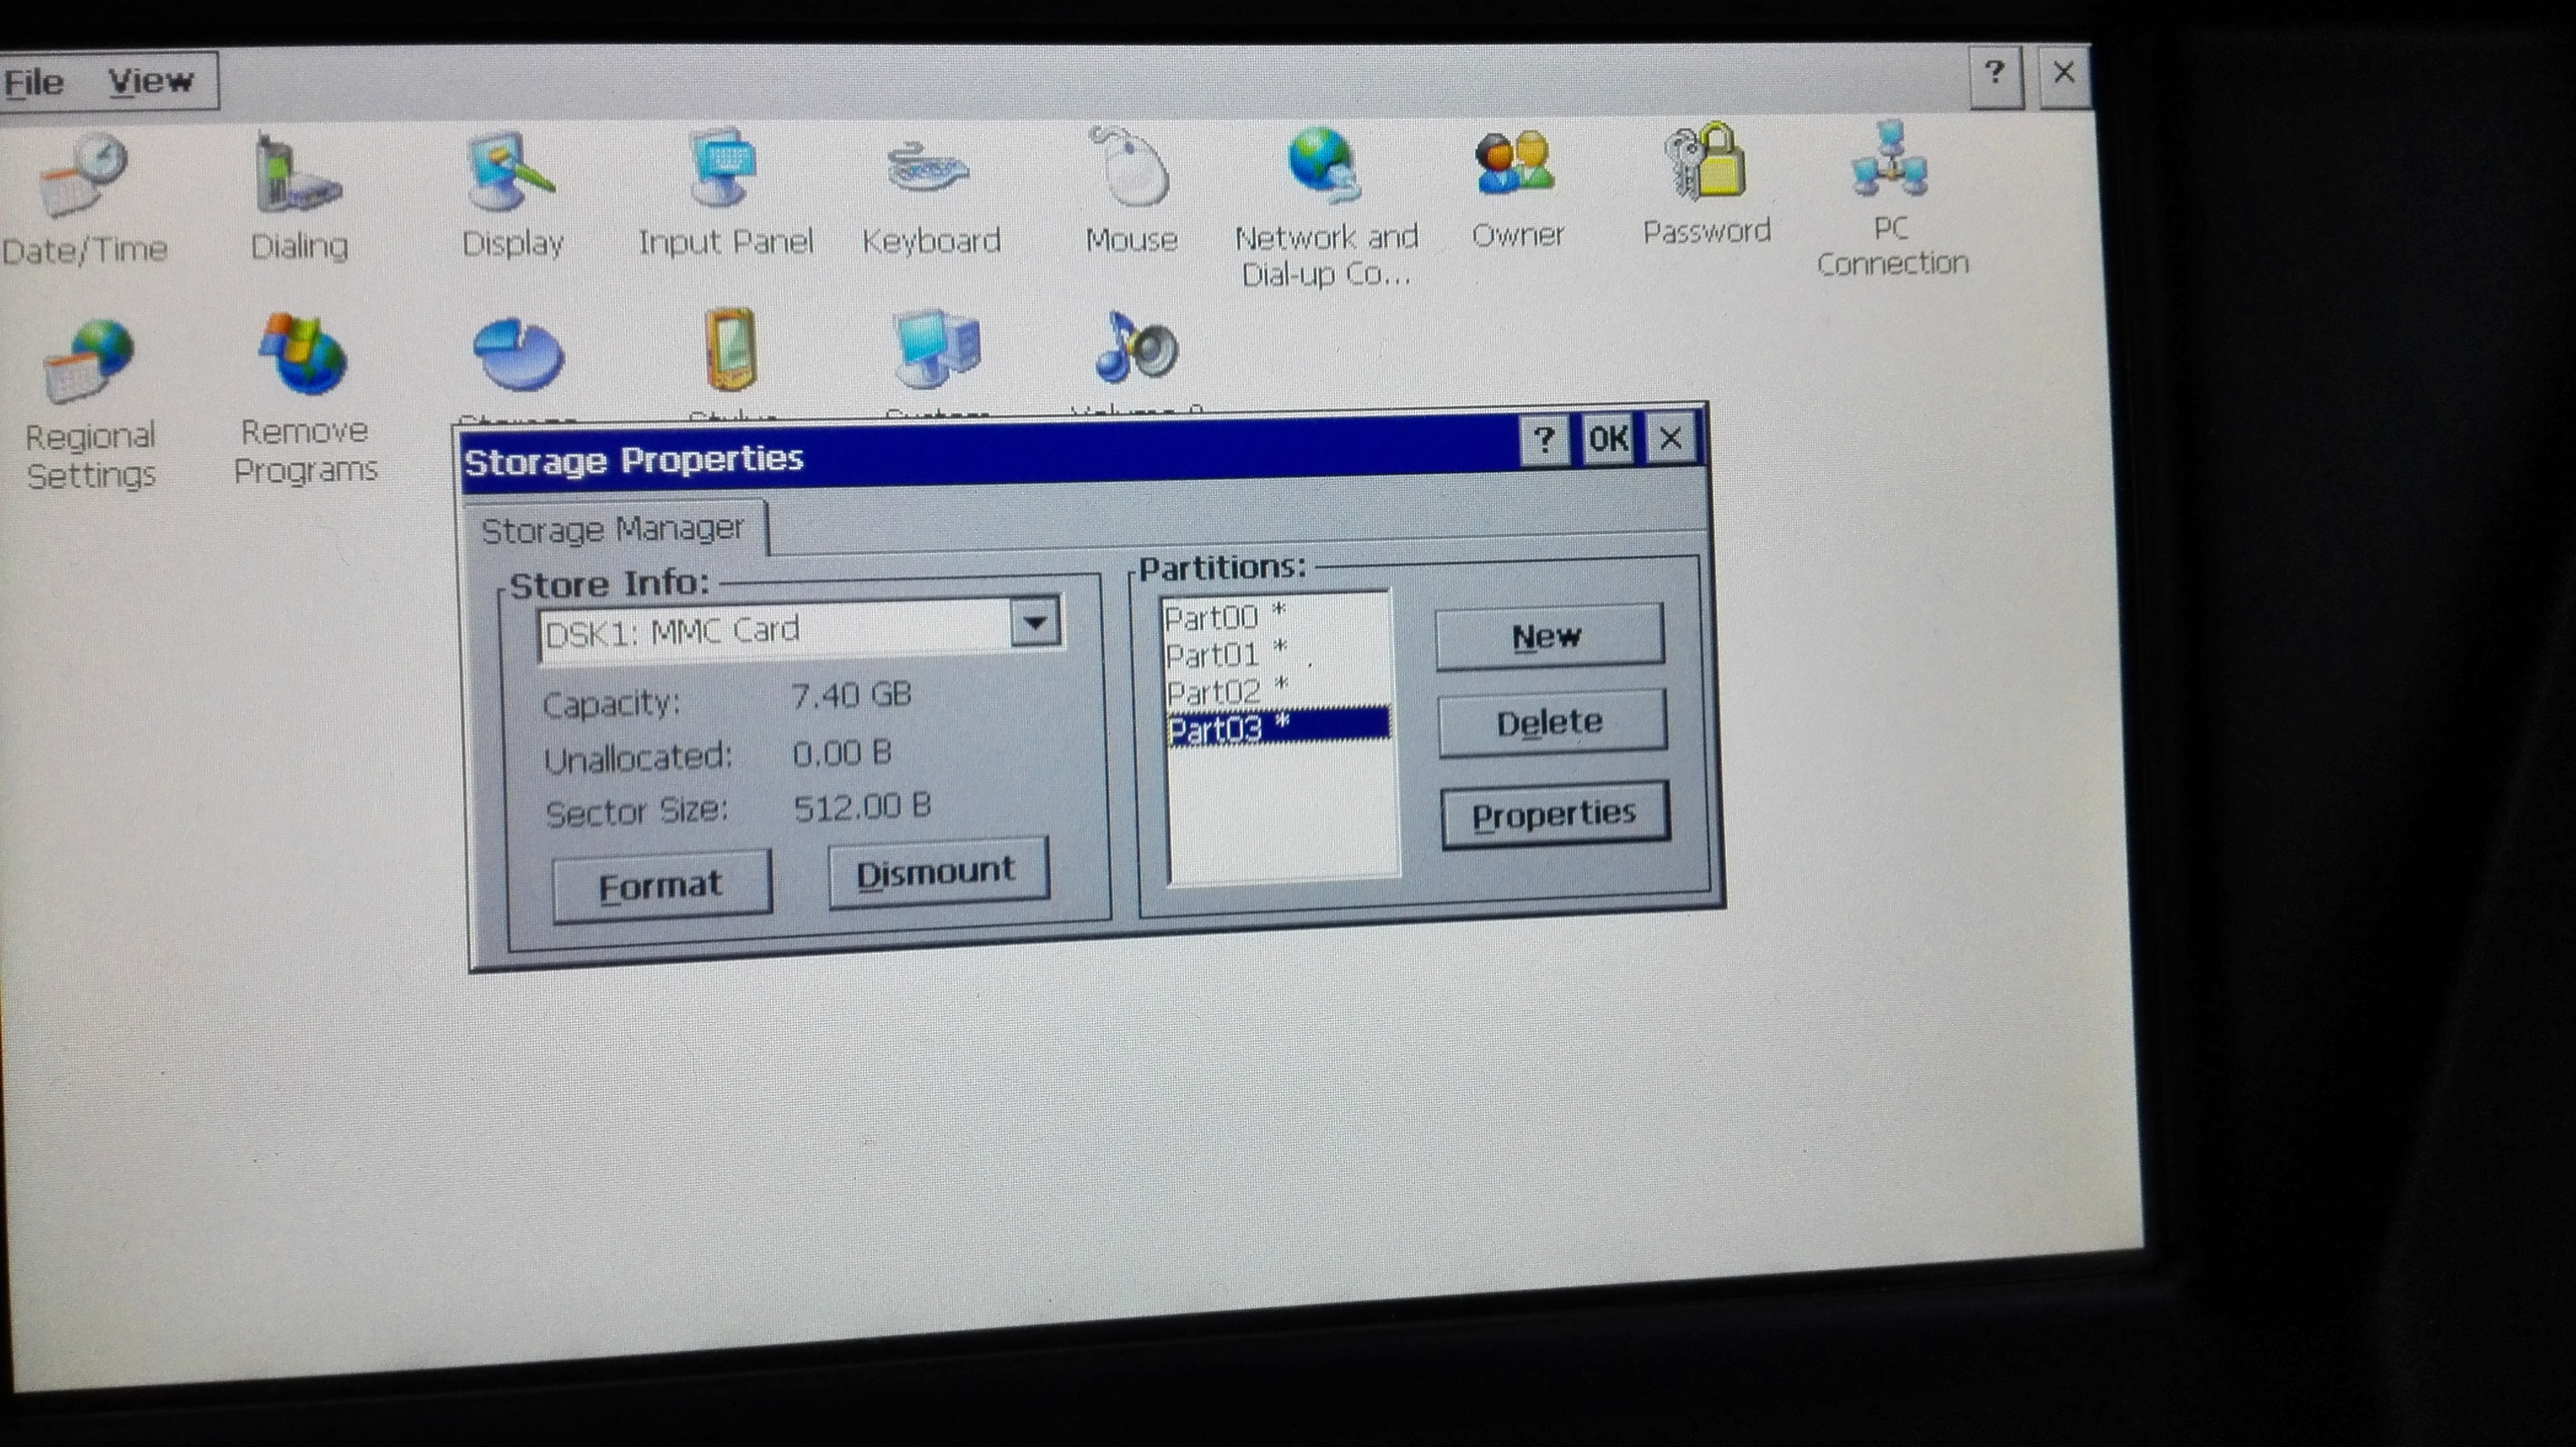Select the Storage Manager tab
The image size is (2576, 1447).
click(x=612, y=529)
